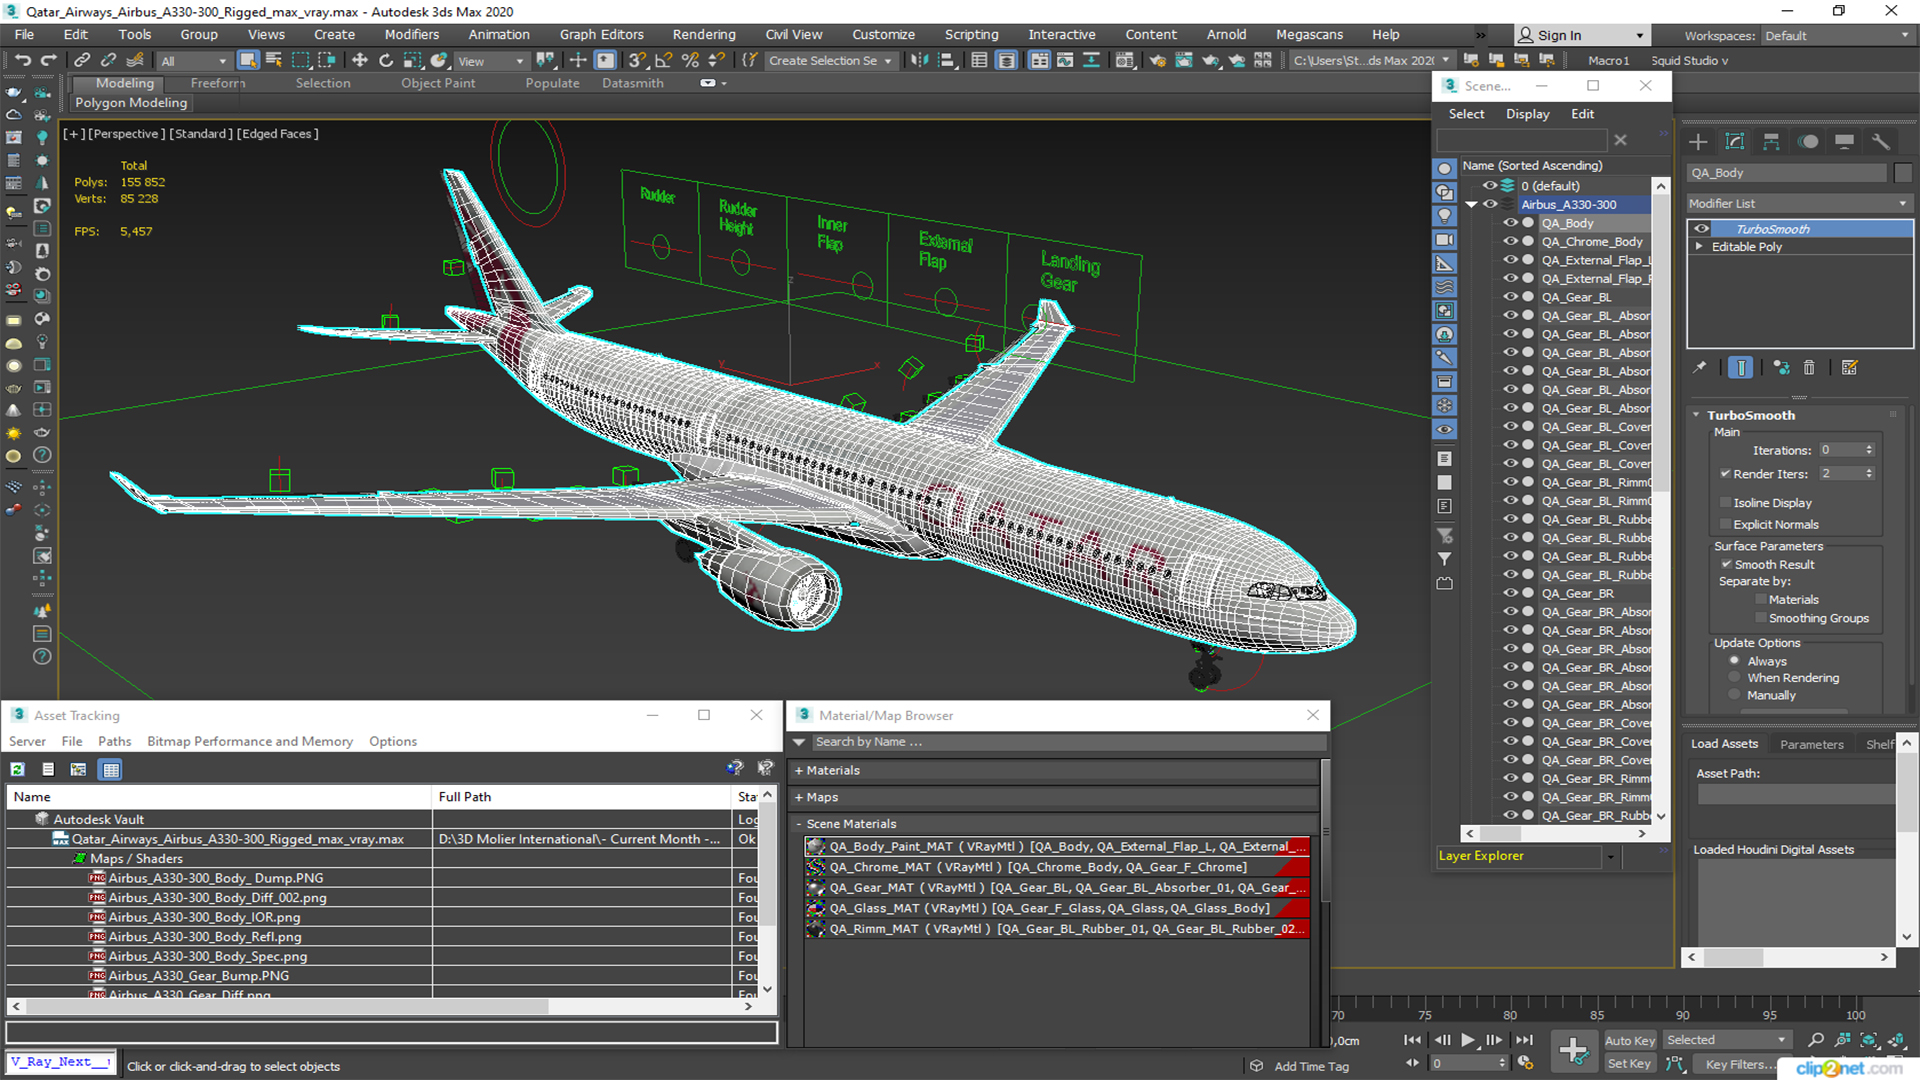
Task: Expand the Maps group in Material Browser
Action: click(799, 798)
